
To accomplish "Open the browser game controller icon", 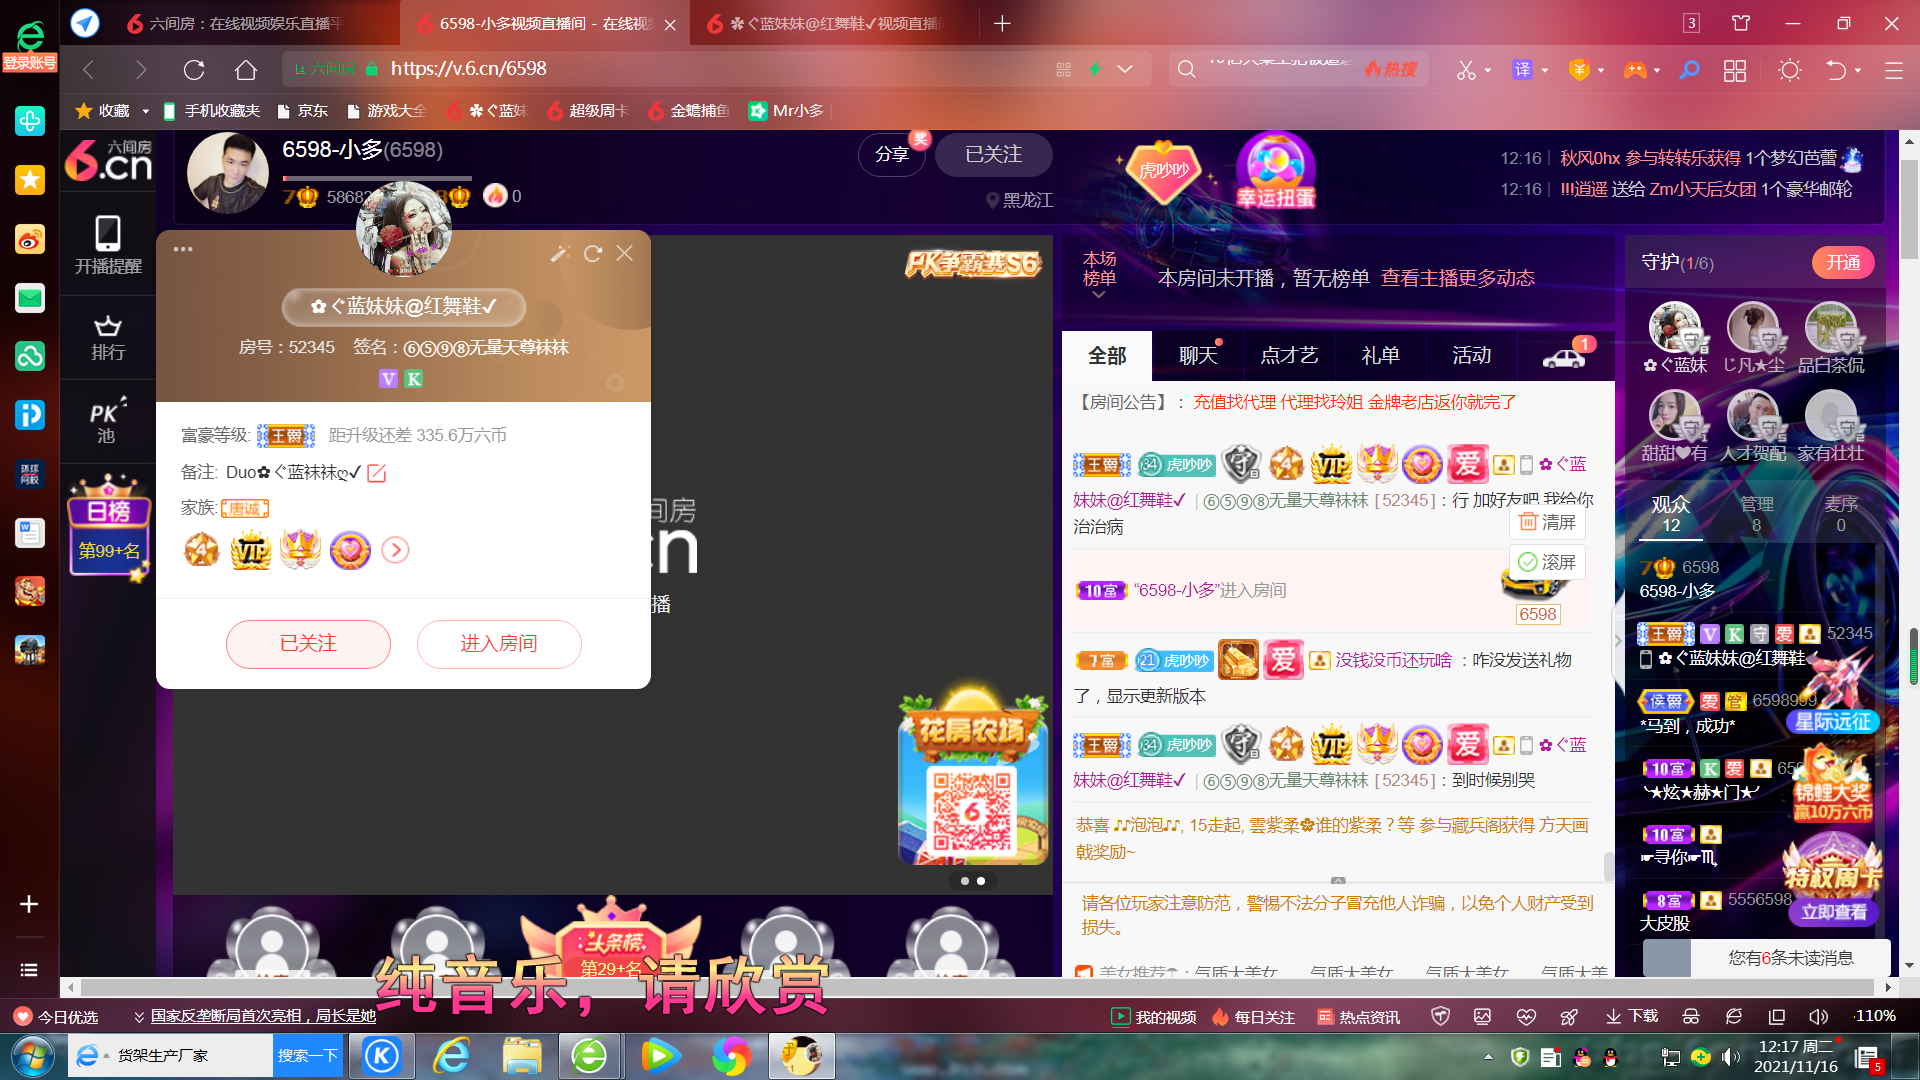I will click(1634, 70).
